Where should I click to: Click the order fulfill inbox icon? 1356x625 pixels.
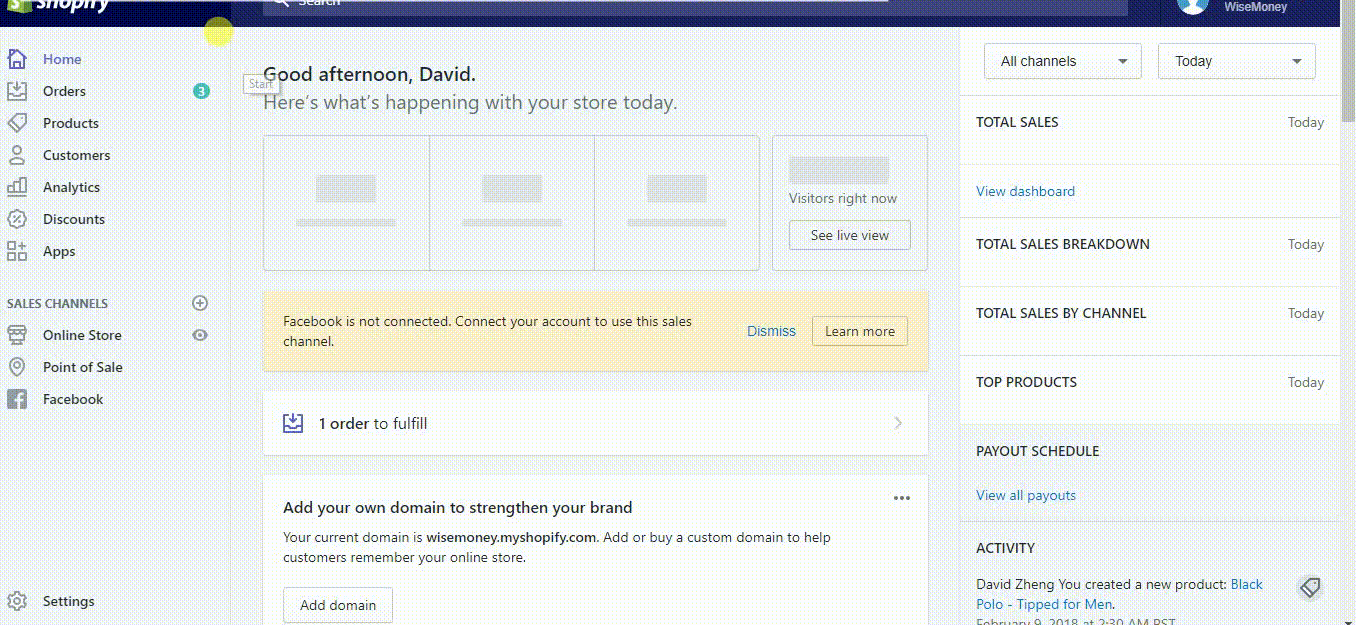coord(293,423)
